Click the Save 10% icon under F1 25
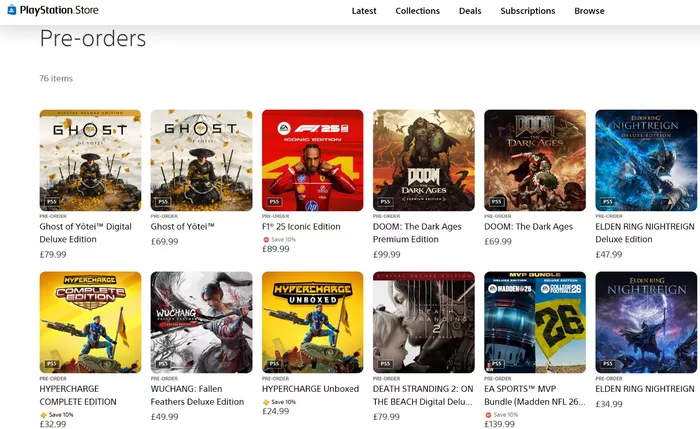The height and width of the screenshot is (429, 700). click(x=266, y=240)
